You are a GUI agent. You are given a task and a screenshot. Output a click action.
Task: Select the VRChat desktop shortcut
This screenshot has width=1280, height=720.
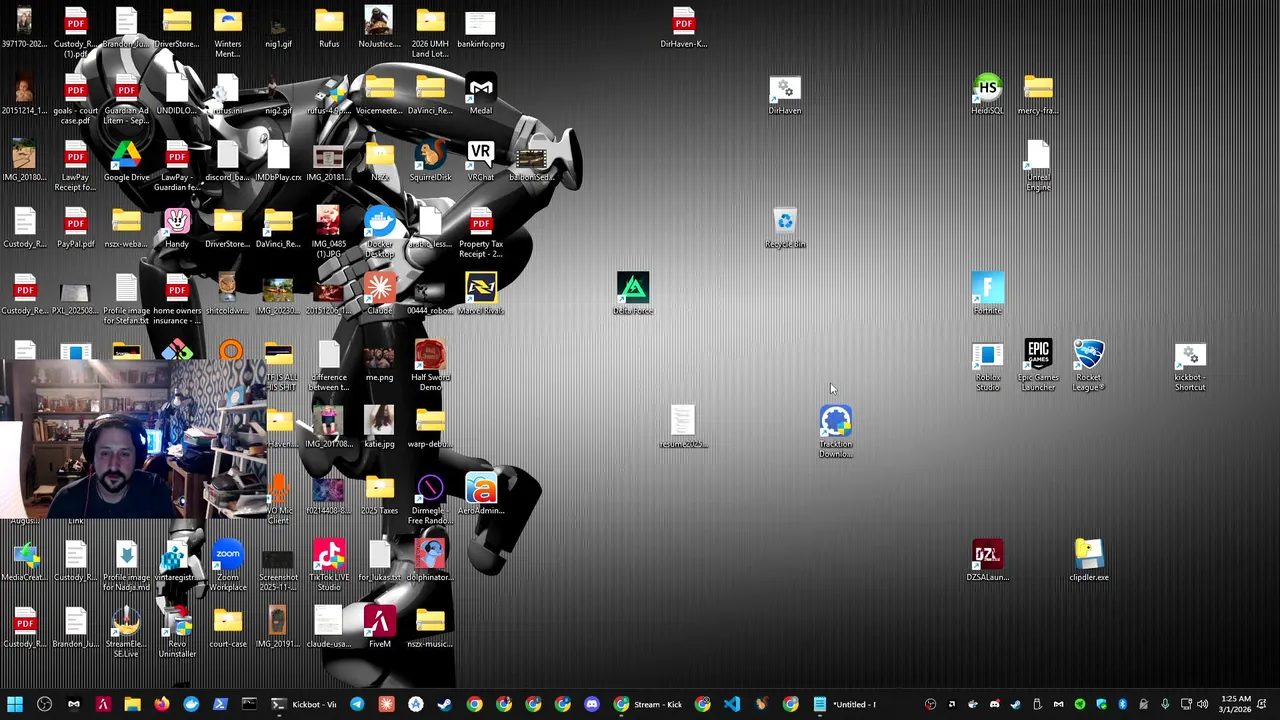pos(481,161)
